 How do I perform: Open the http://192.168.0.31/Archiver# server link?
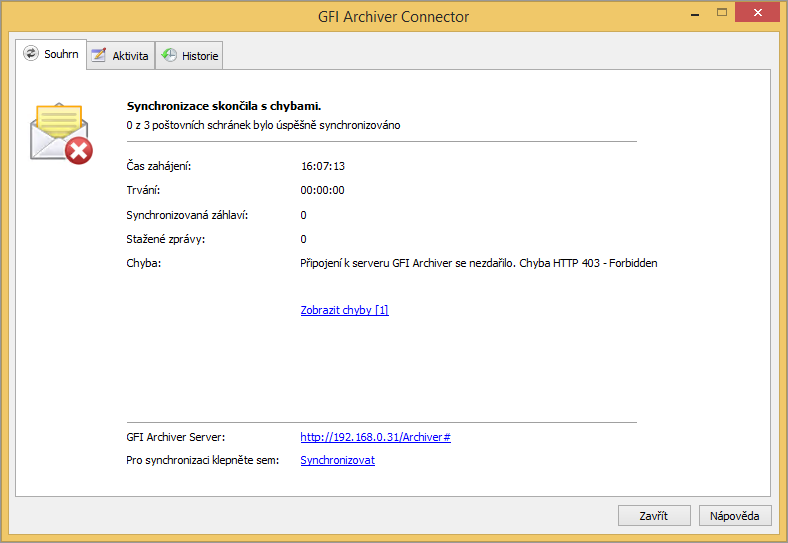click(x=375, y=437)
